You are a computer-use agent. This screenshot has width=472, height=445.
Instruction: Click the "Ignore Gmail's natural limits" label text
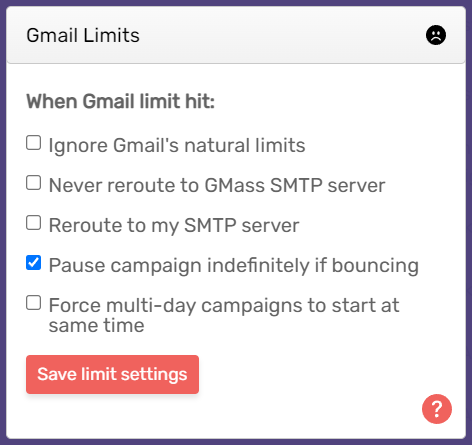[177, 146]
